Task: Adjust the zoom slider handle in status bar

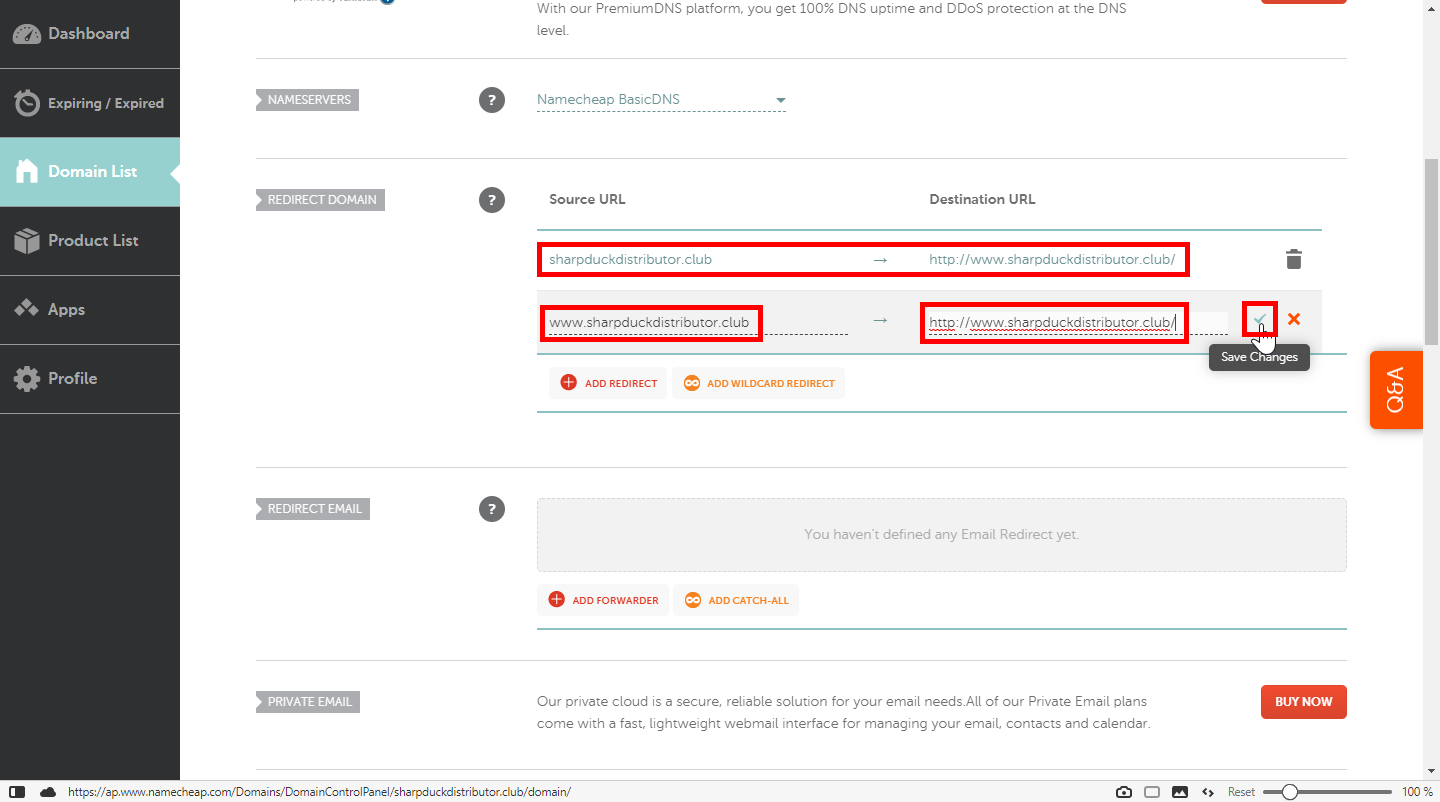Action: [x=1290, y=792]
